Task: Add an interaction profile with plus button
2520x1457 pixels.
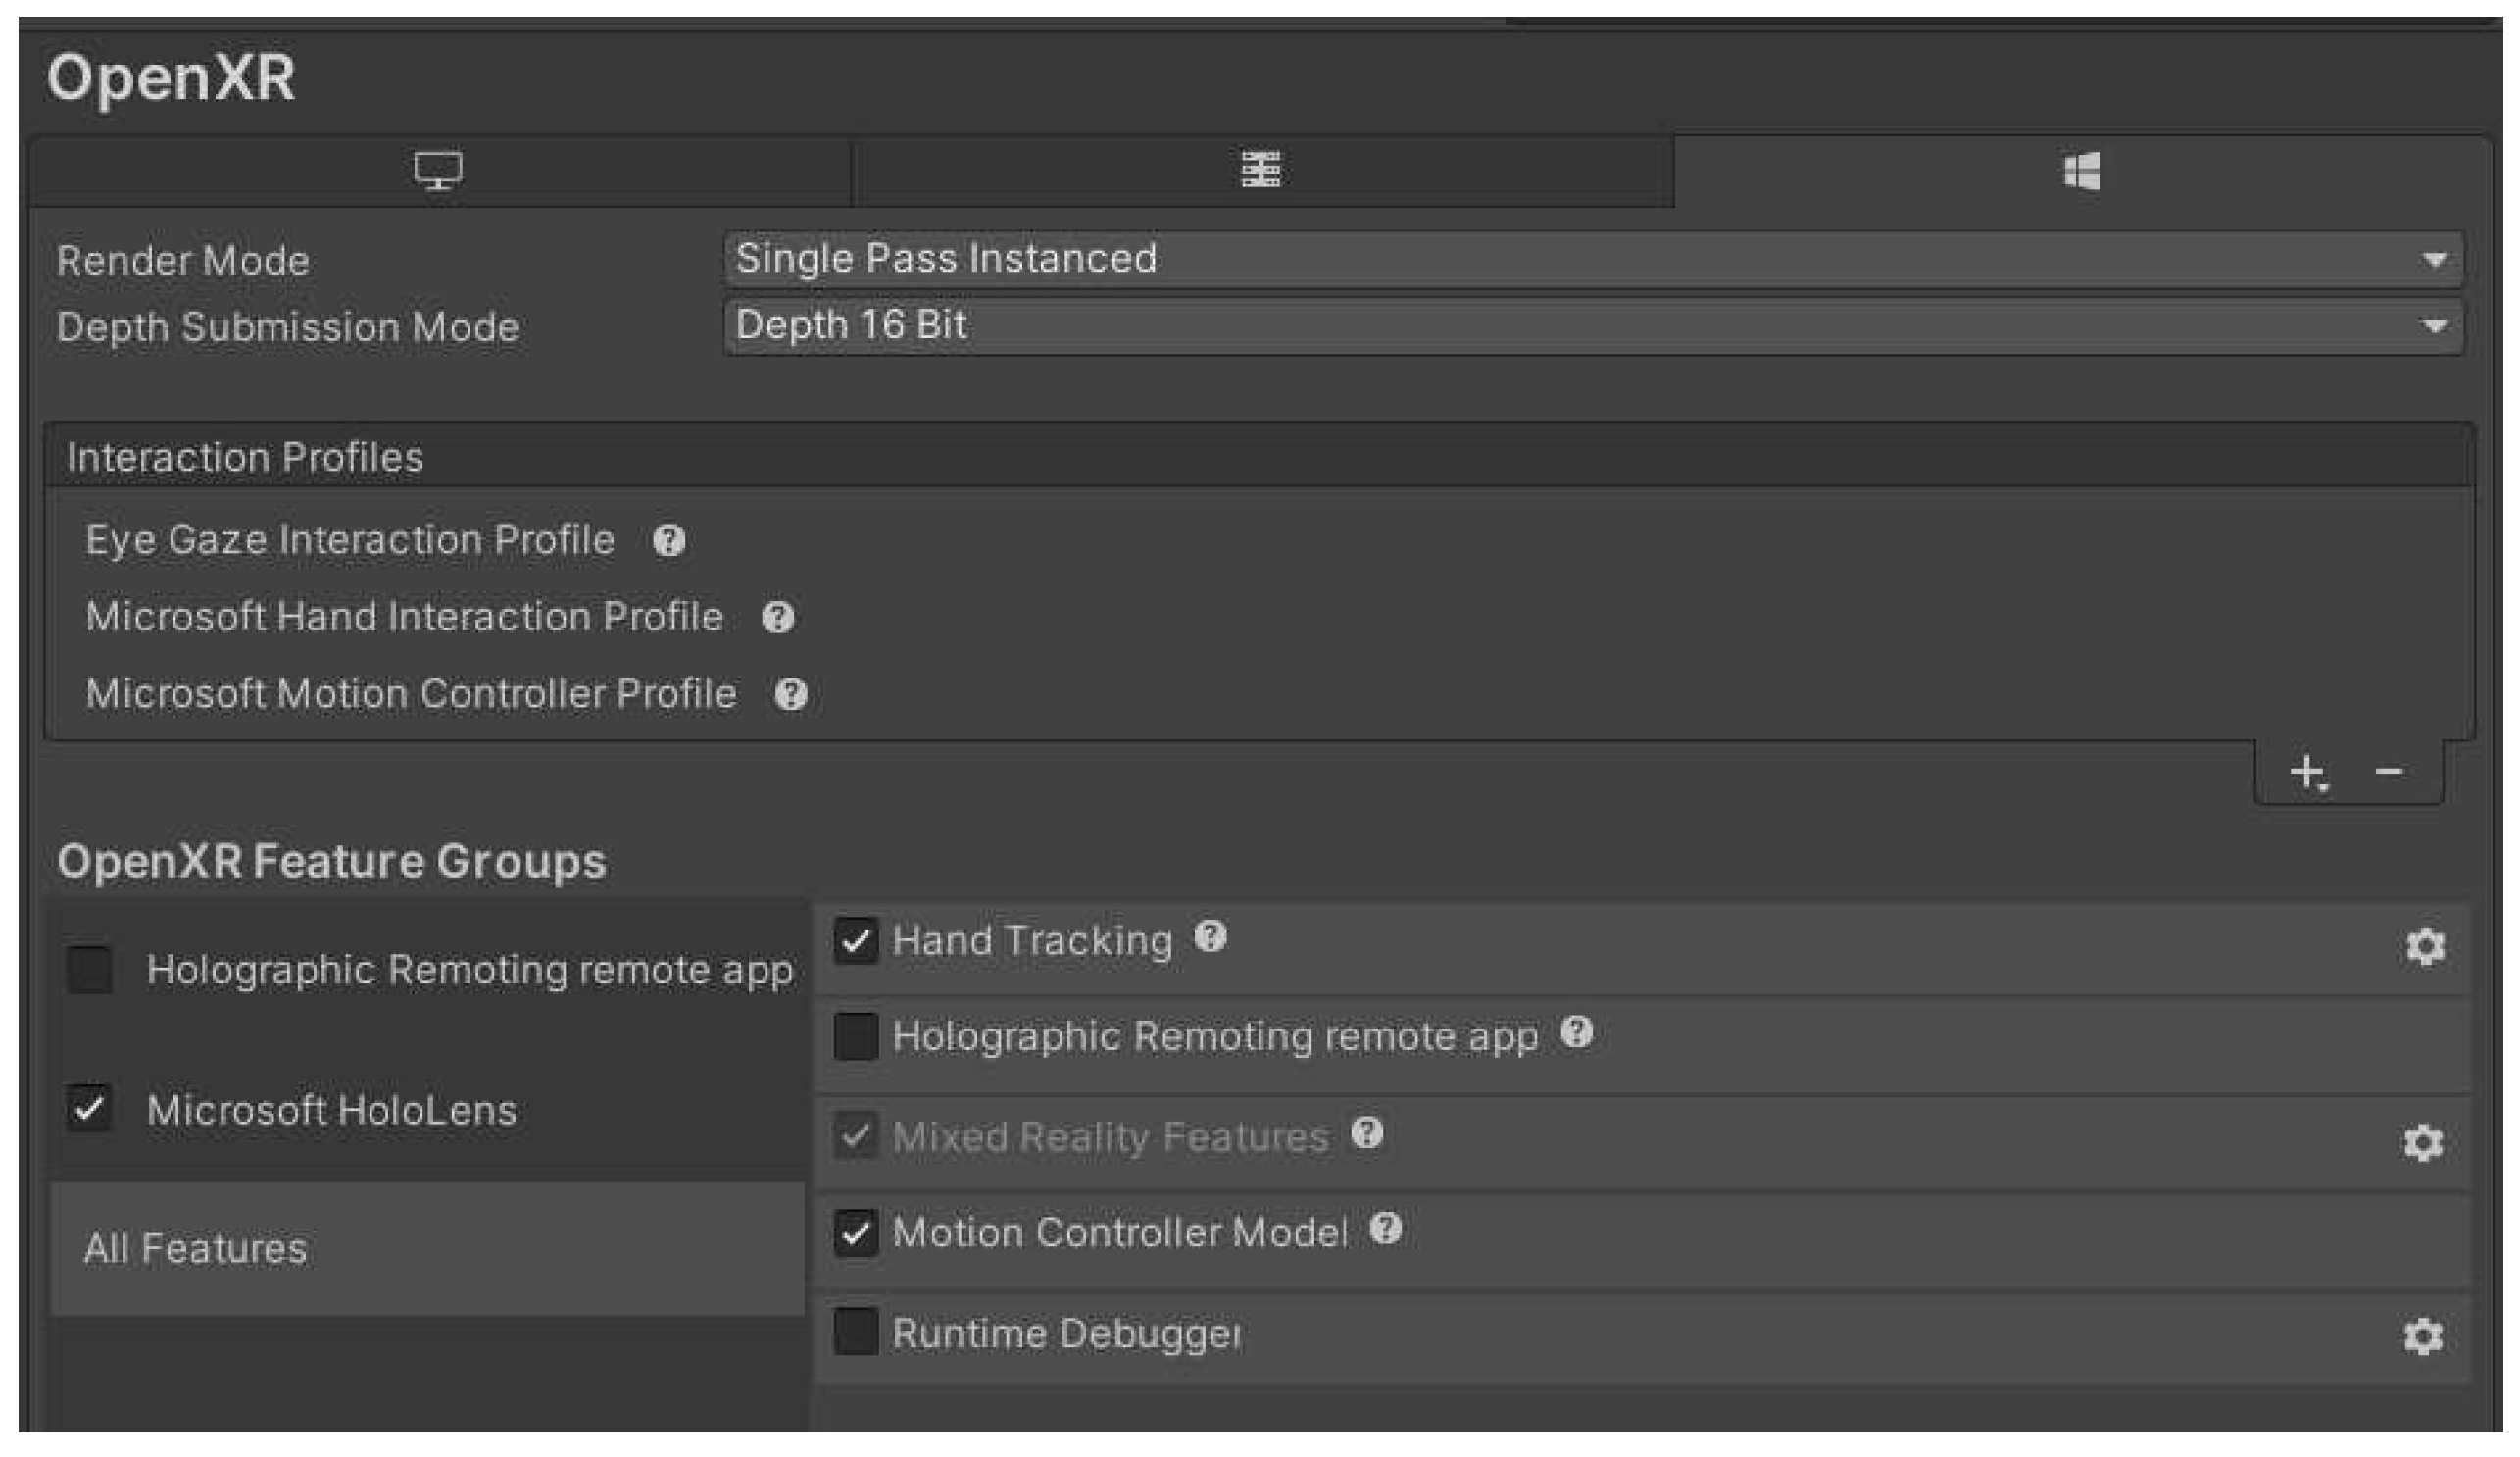Action: coord(2307,772)
